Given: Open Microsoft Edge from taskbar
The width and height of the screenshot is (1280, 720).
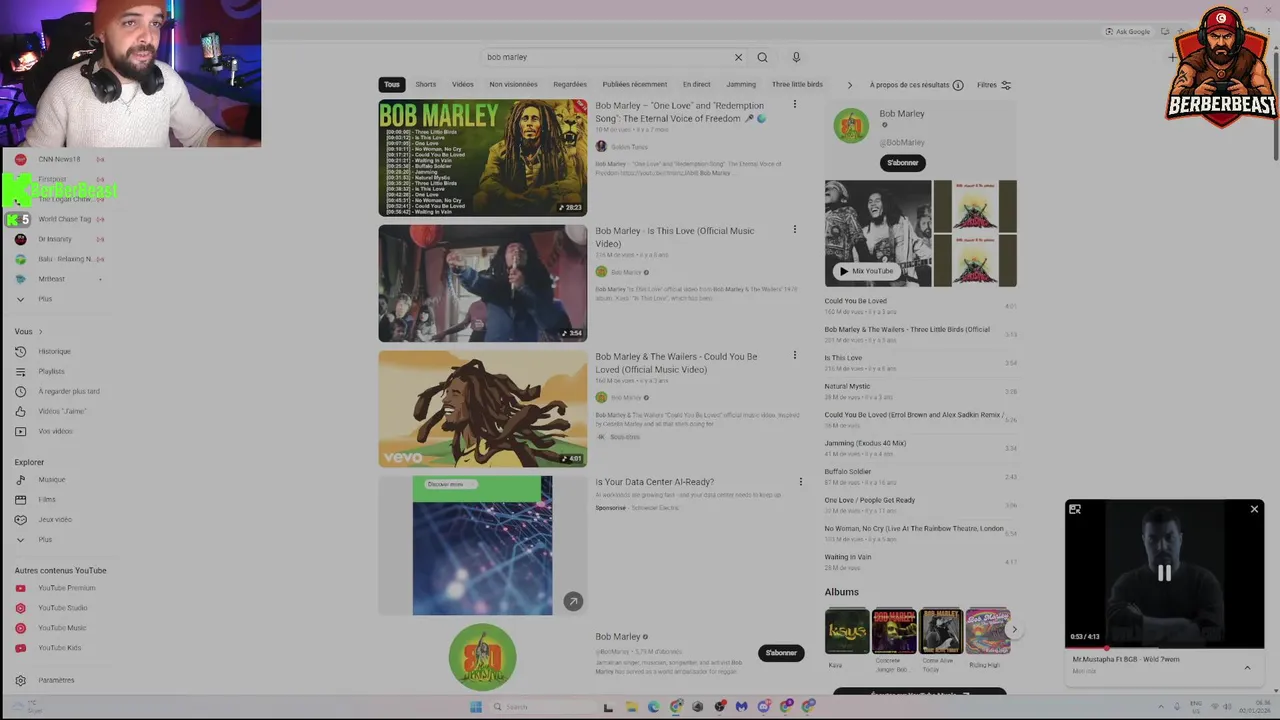Looking at the screenshot, I should 654,707.
